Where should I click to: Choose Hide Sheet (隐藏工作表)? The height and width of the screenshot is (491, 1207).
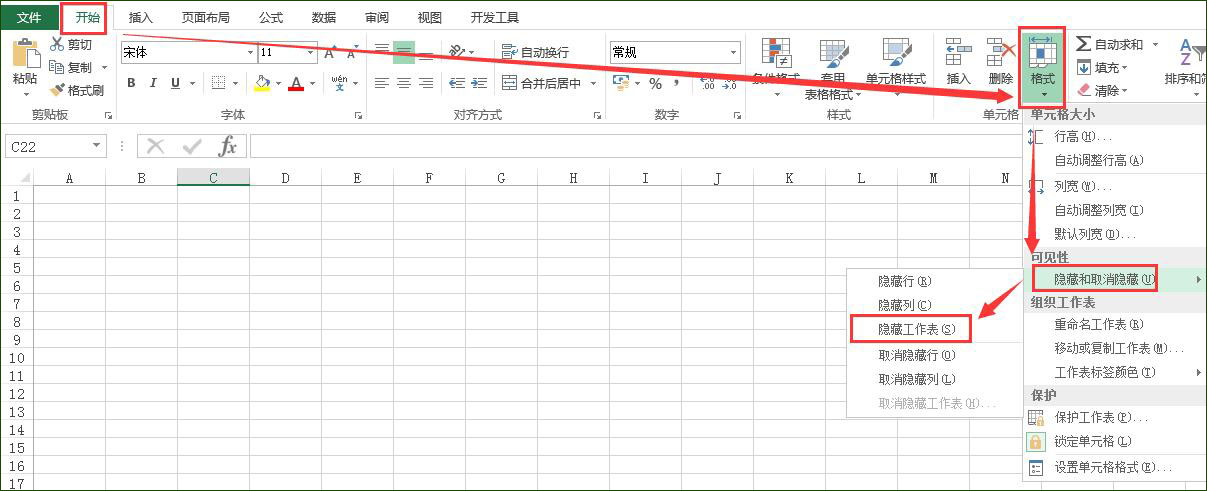pos(917,329)
